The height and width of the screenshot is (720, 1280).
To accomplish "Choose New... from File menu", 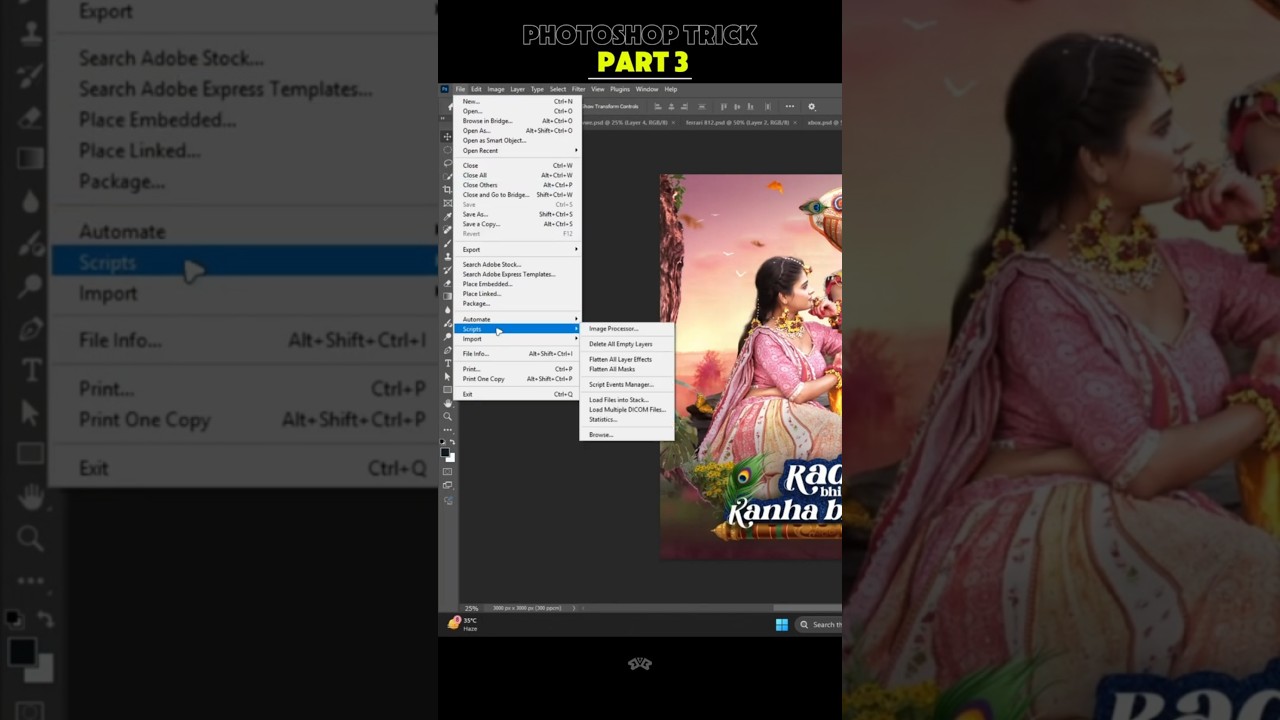I will coord(517,101).
